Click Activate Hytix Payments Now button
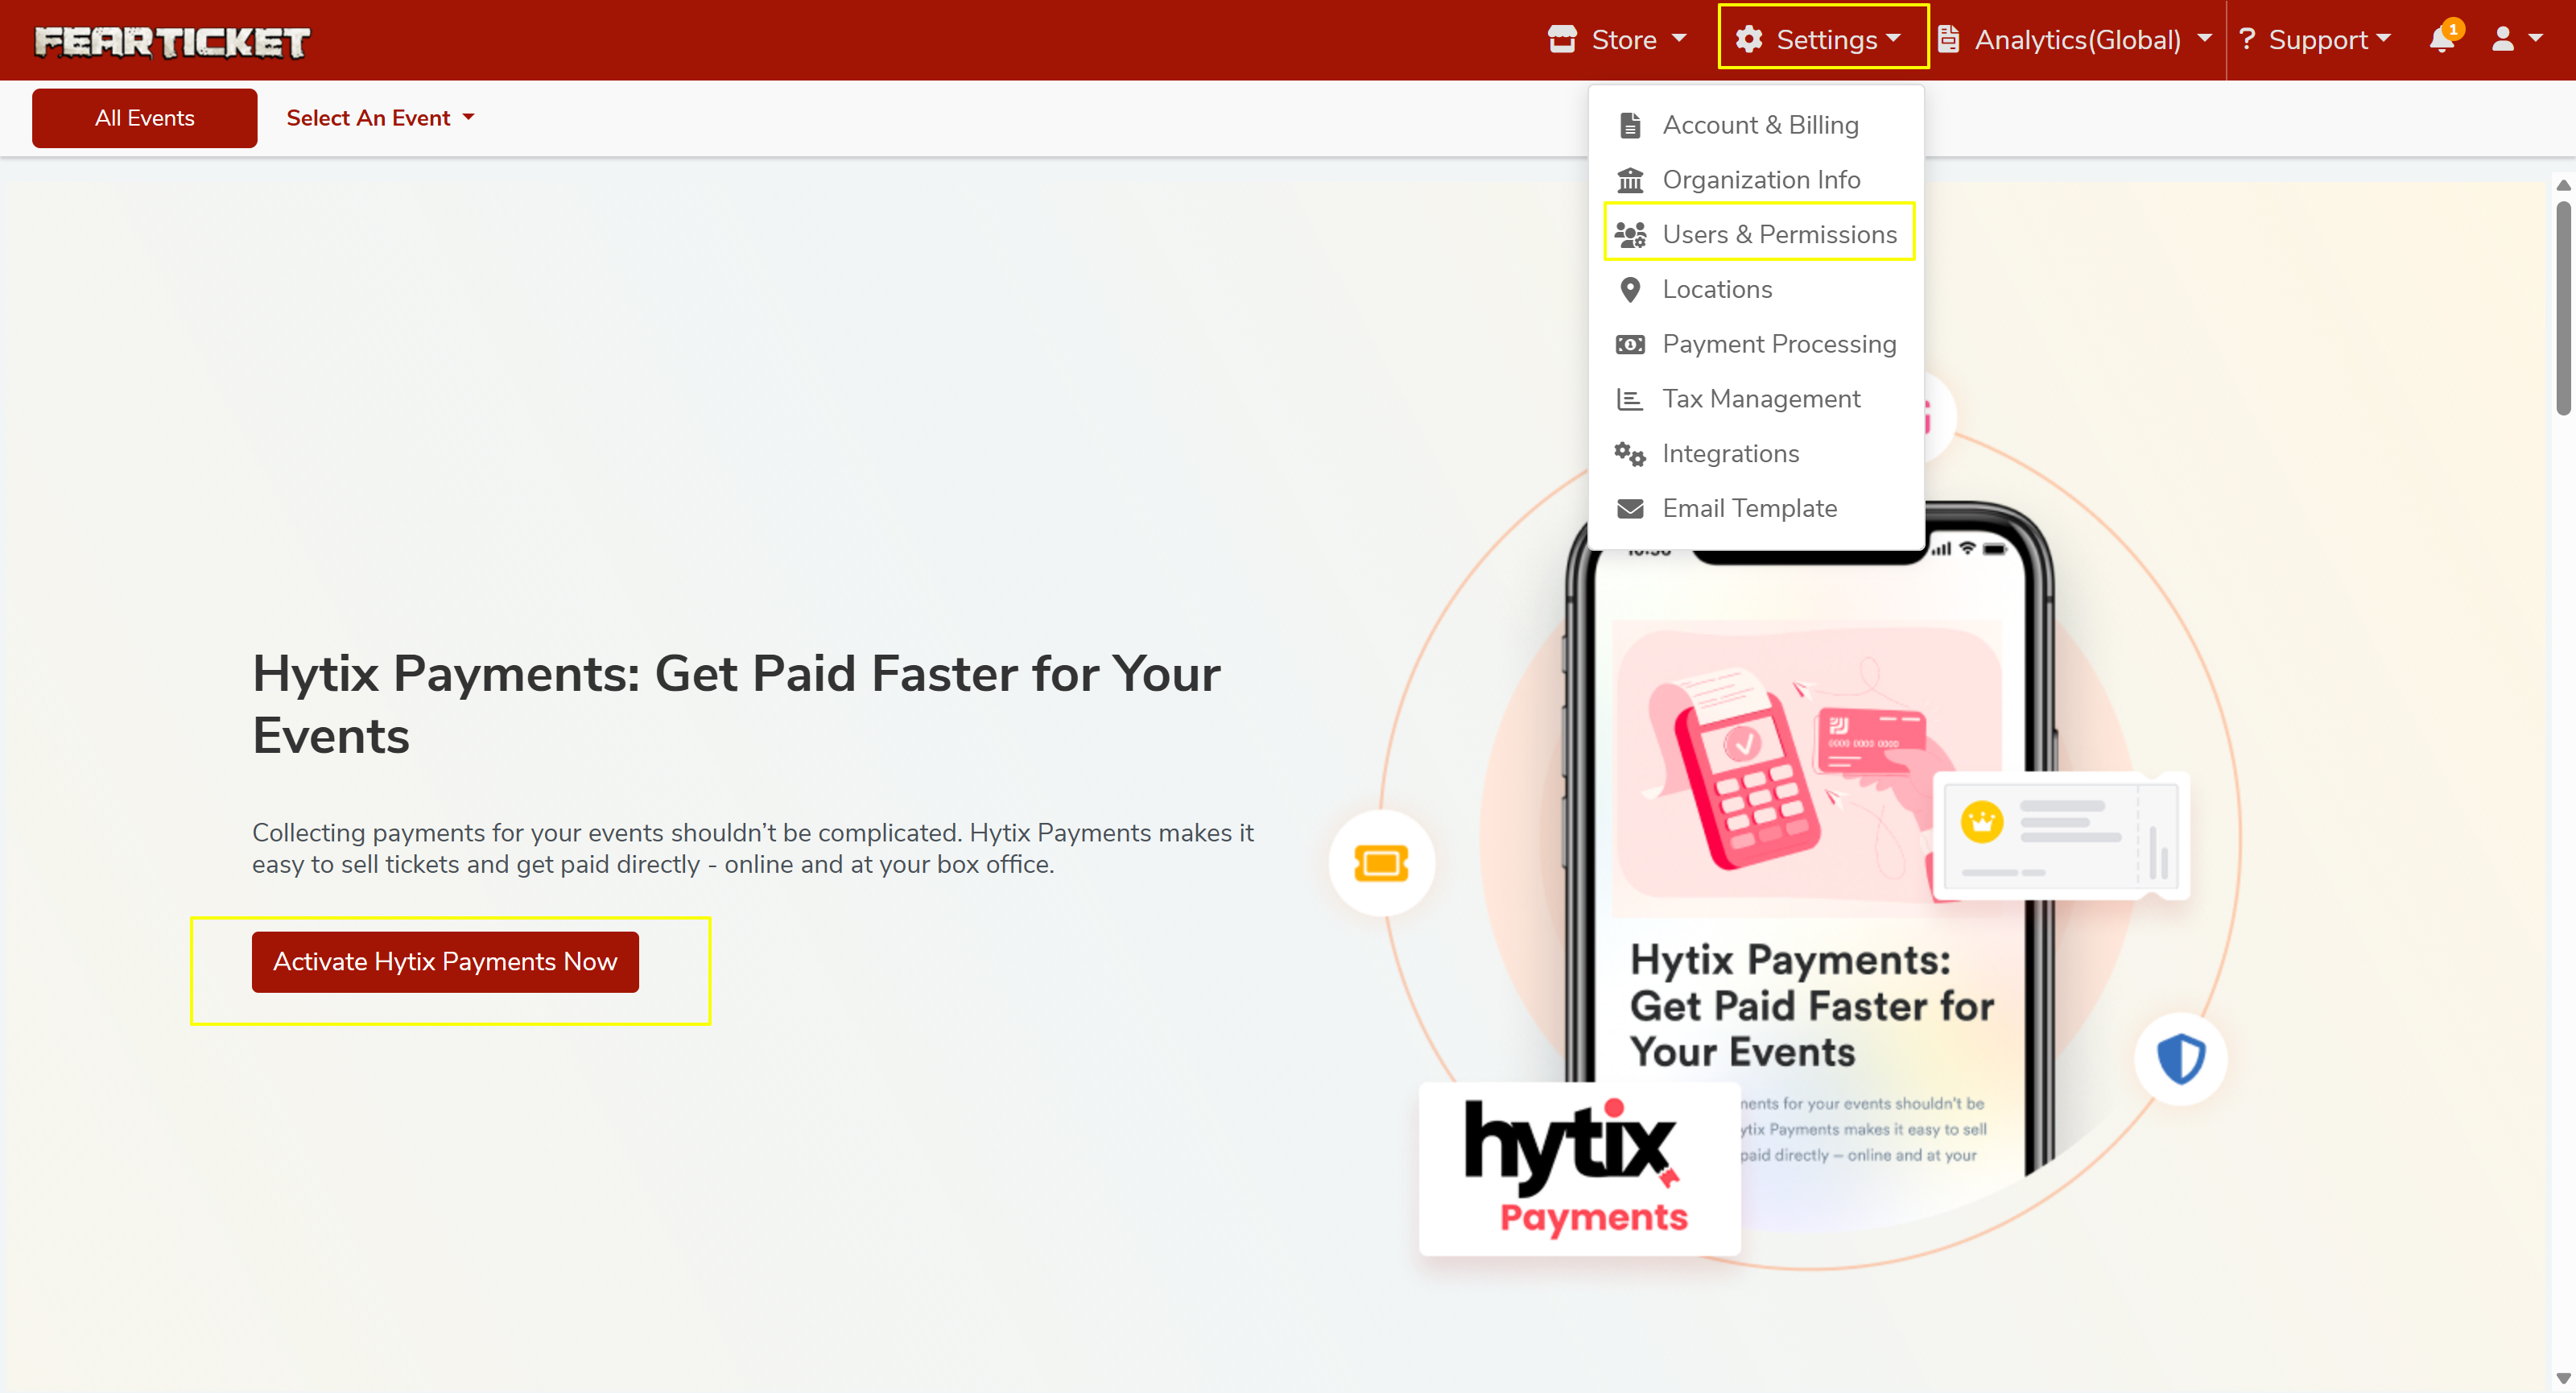 tap(445, 962)
